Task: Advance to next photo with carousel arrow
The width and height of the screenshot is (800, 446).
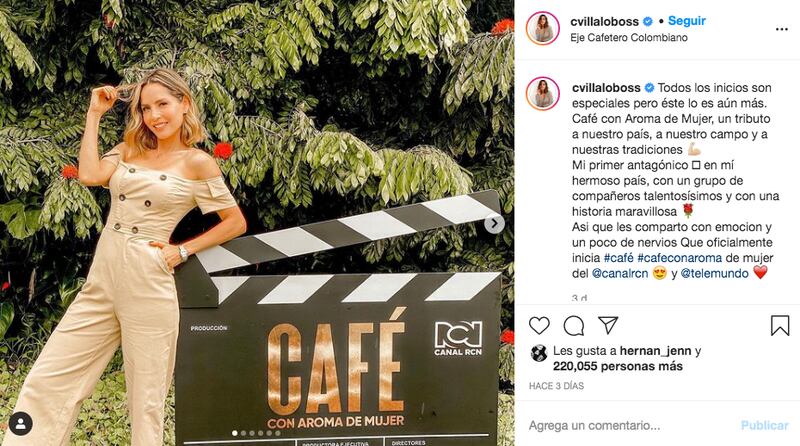Action: point(494,224)
